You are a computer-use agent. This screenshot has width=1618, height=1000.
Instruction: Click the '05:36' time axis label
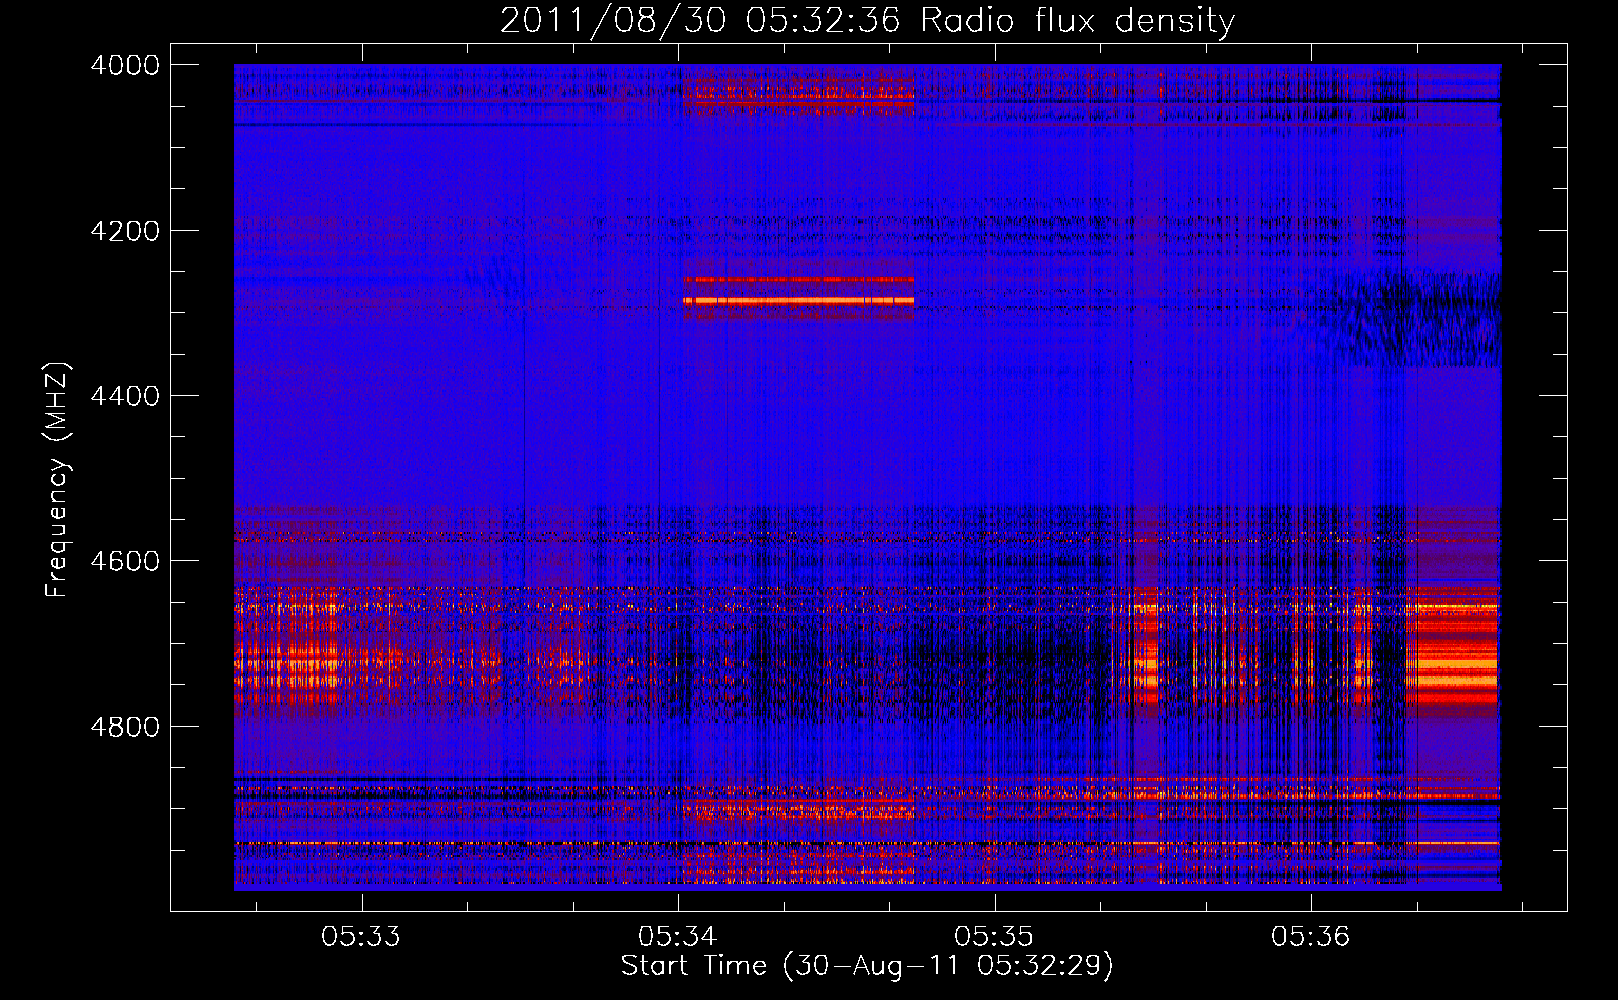[1311, 937]
